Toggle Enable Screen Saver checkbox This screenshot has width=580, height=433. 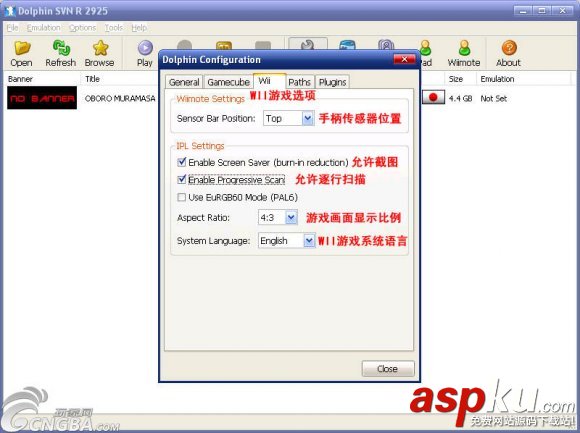[182, 162]
